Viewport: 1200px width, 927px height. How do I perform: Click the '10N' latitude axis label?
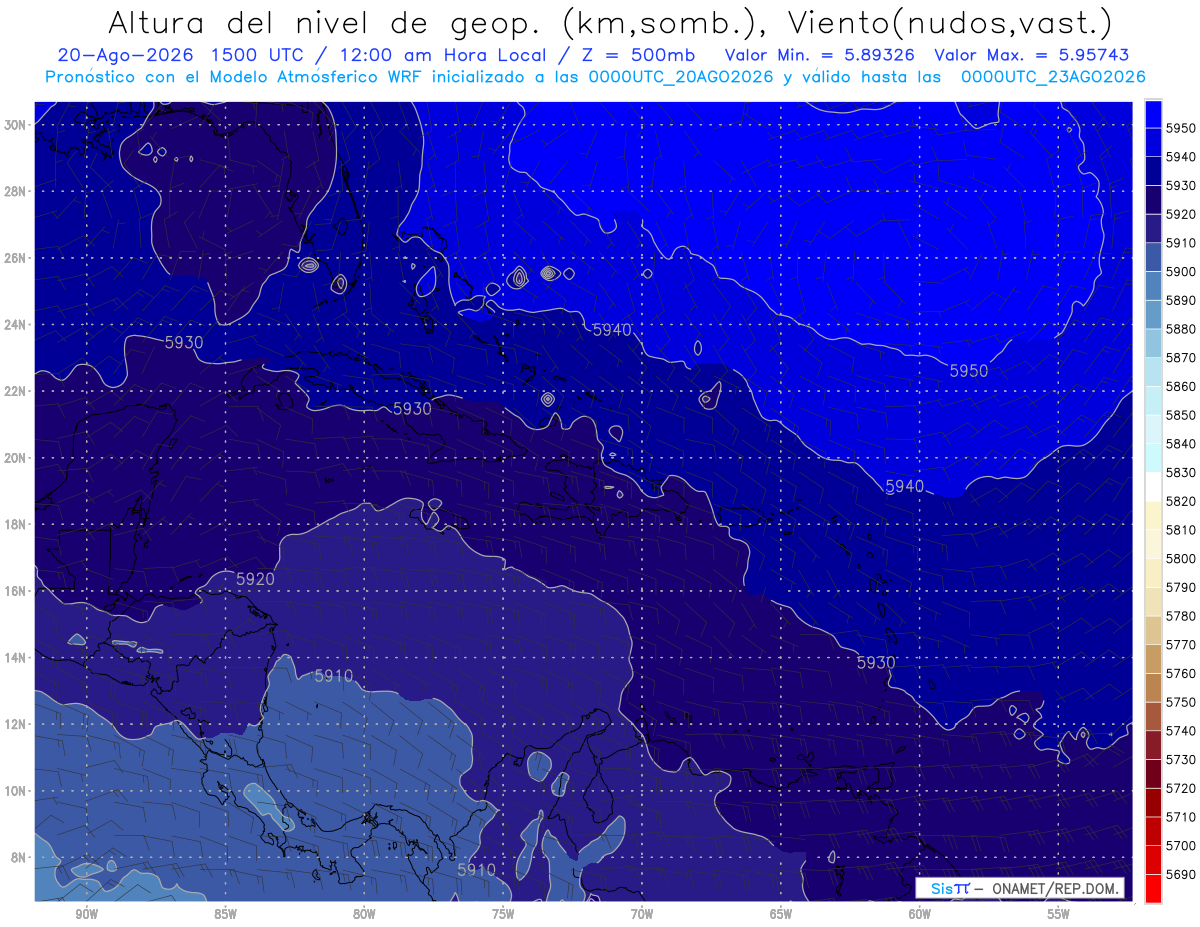point(17,790)
